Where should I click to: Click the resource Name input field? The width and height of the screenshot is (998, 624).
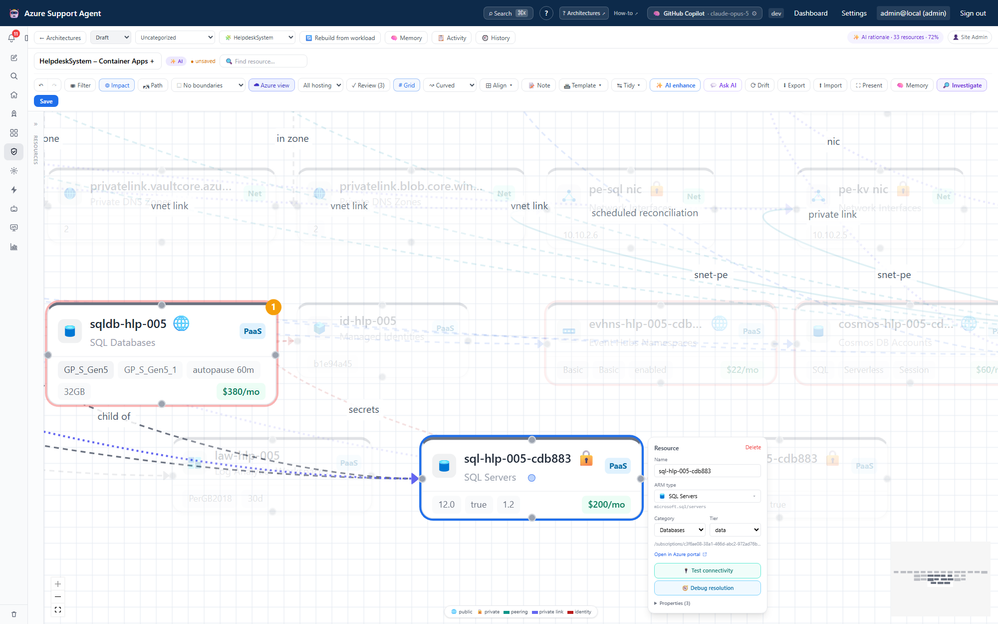tap(707, 471)
